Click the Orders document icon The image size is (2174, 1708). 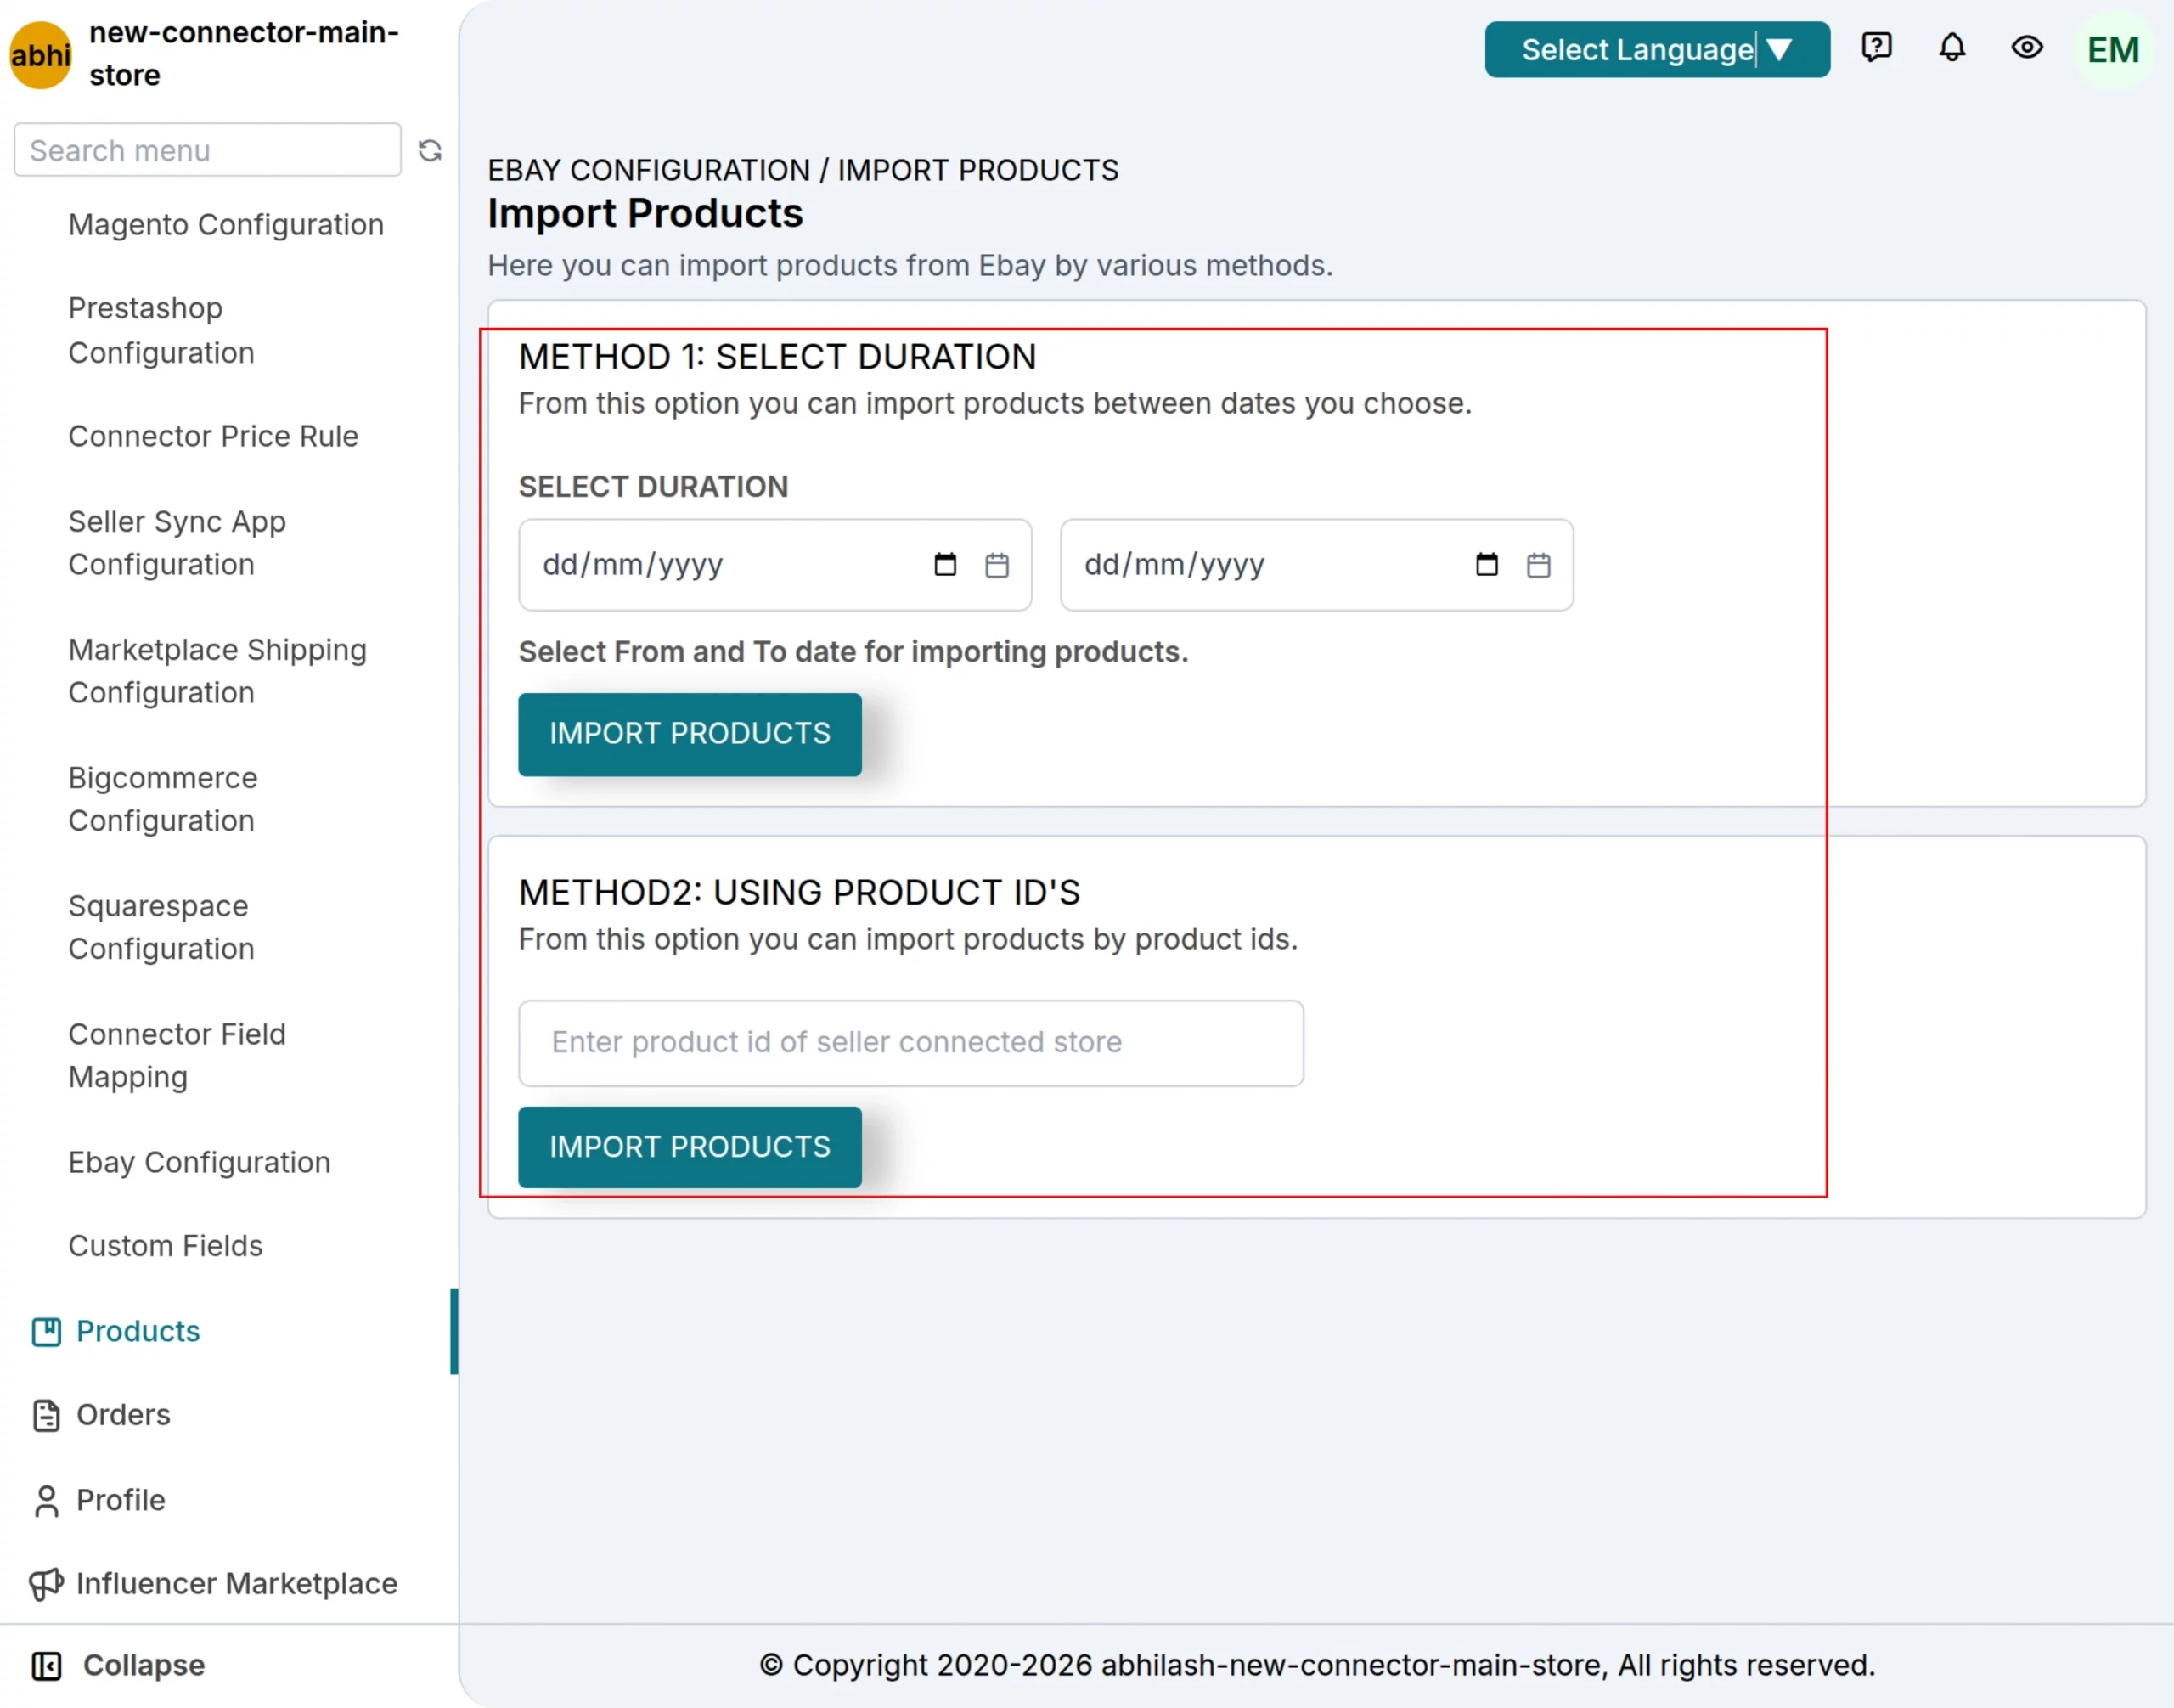click(46, 1415)
